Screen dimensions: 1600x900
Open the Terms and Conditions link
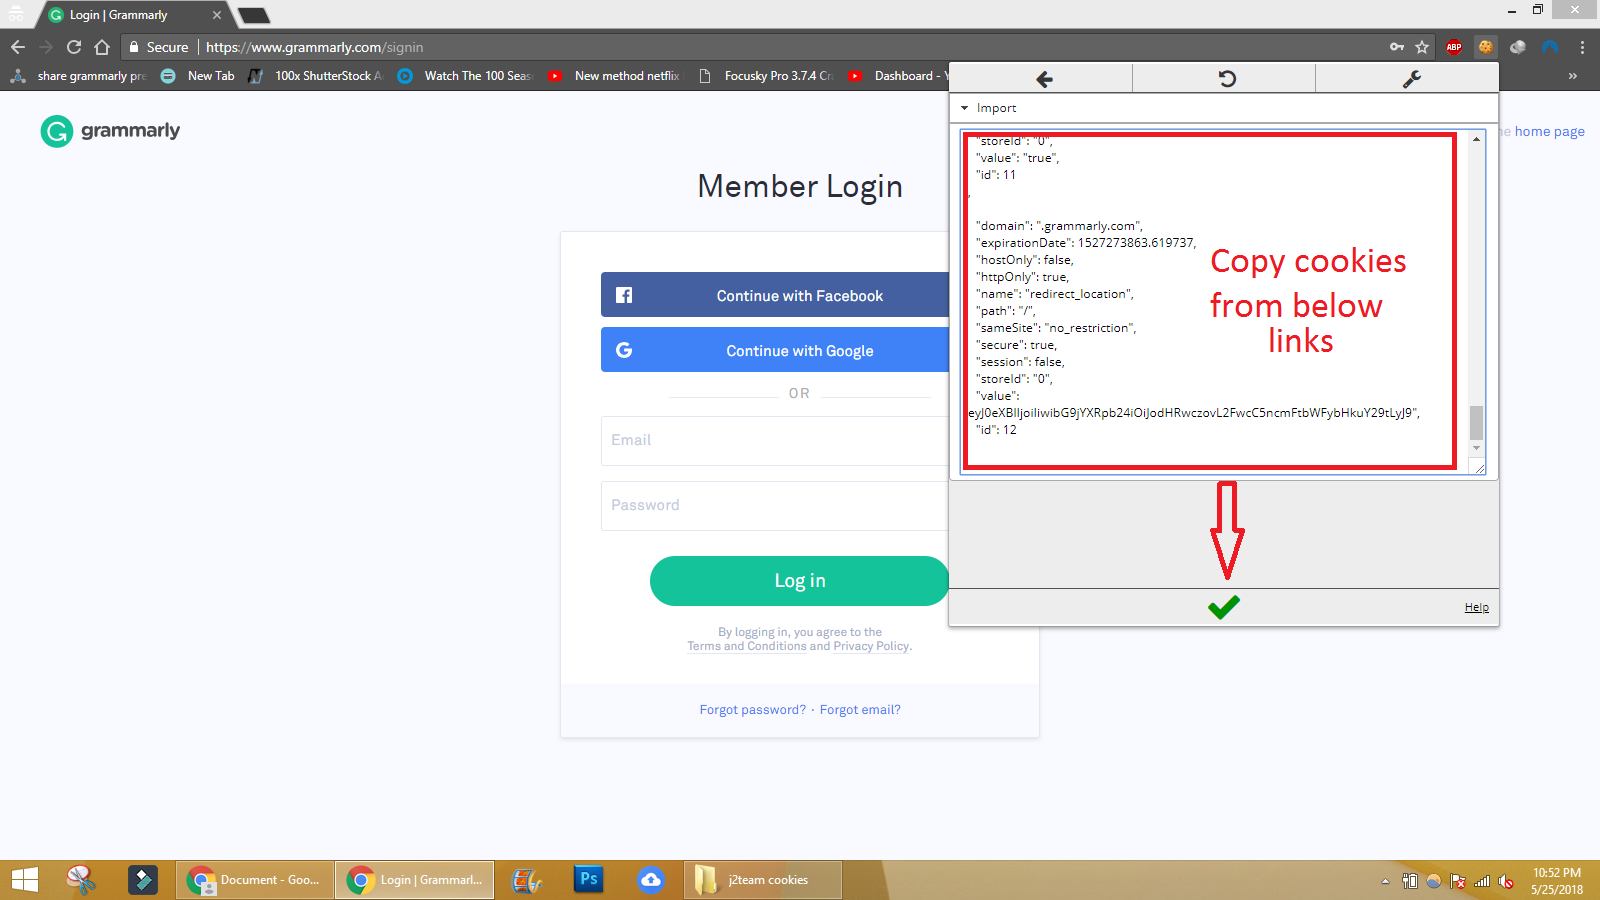click(746, 646)
